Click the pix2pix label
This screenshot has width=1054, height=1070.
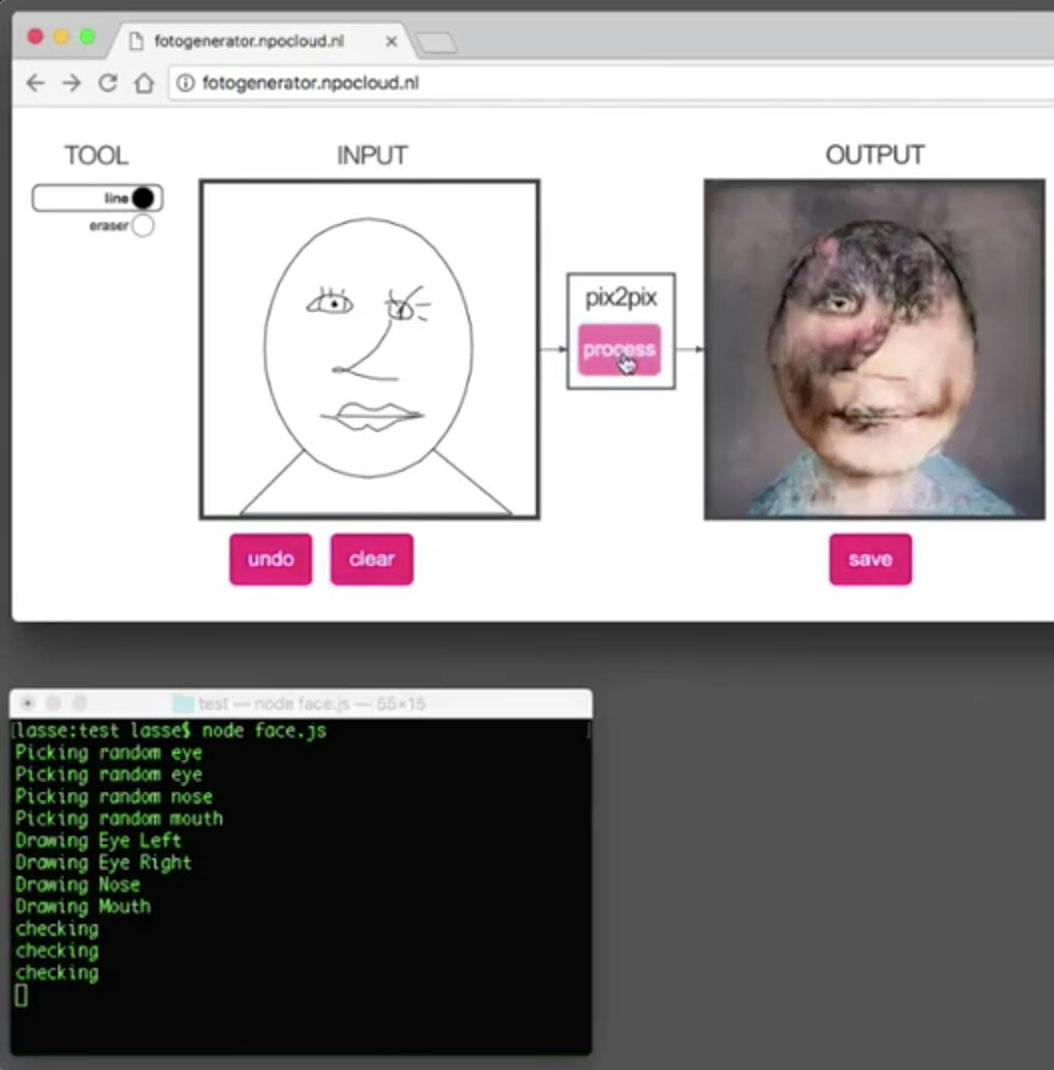621,298
